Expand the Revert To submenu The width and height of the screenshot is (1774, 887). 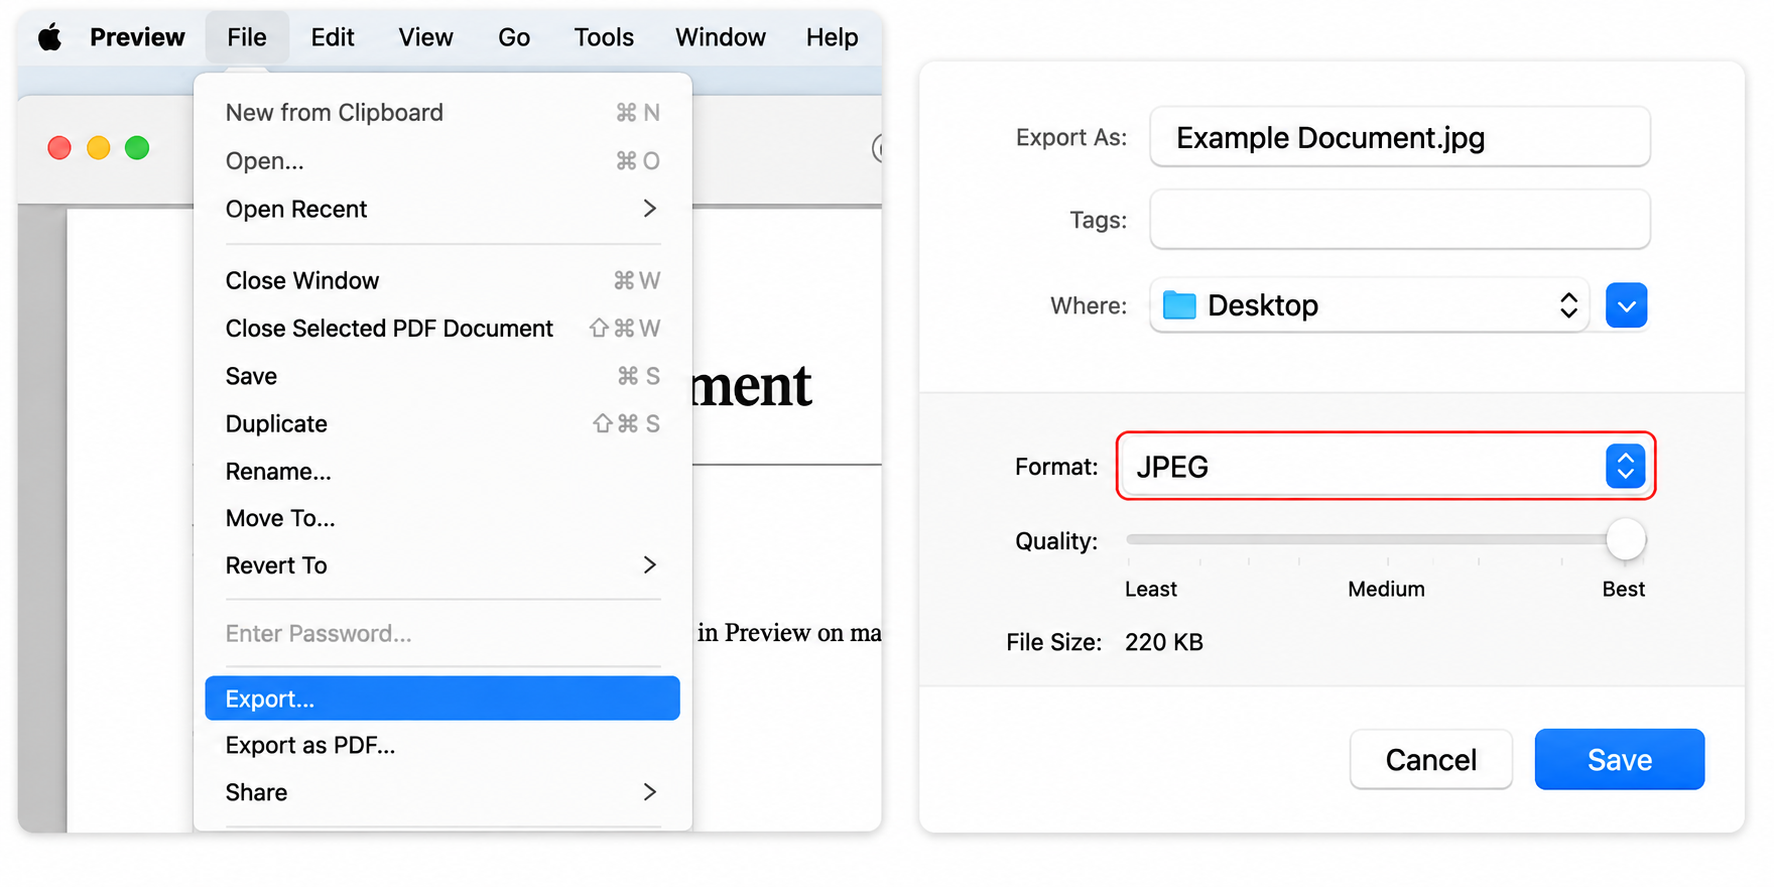[x=442, y=566]
